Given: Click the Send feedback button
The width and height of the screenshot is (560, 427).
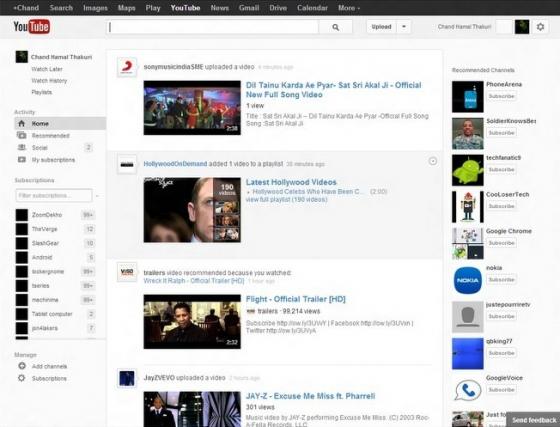Looking at the screenshot, I should click(x=534, y=420).
